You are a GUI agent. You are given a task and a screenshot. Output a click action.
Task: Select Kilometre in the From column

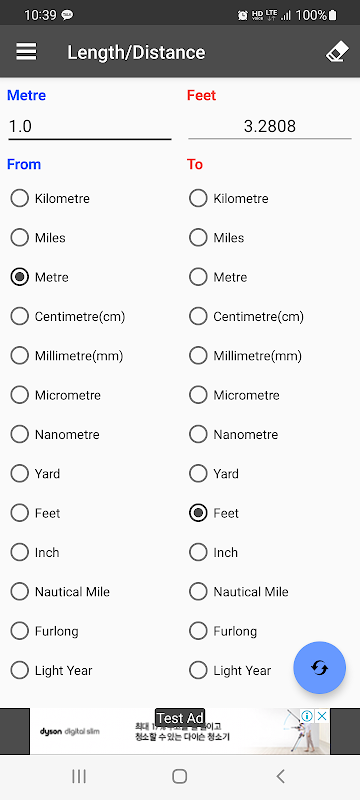(x=50, y=198)
